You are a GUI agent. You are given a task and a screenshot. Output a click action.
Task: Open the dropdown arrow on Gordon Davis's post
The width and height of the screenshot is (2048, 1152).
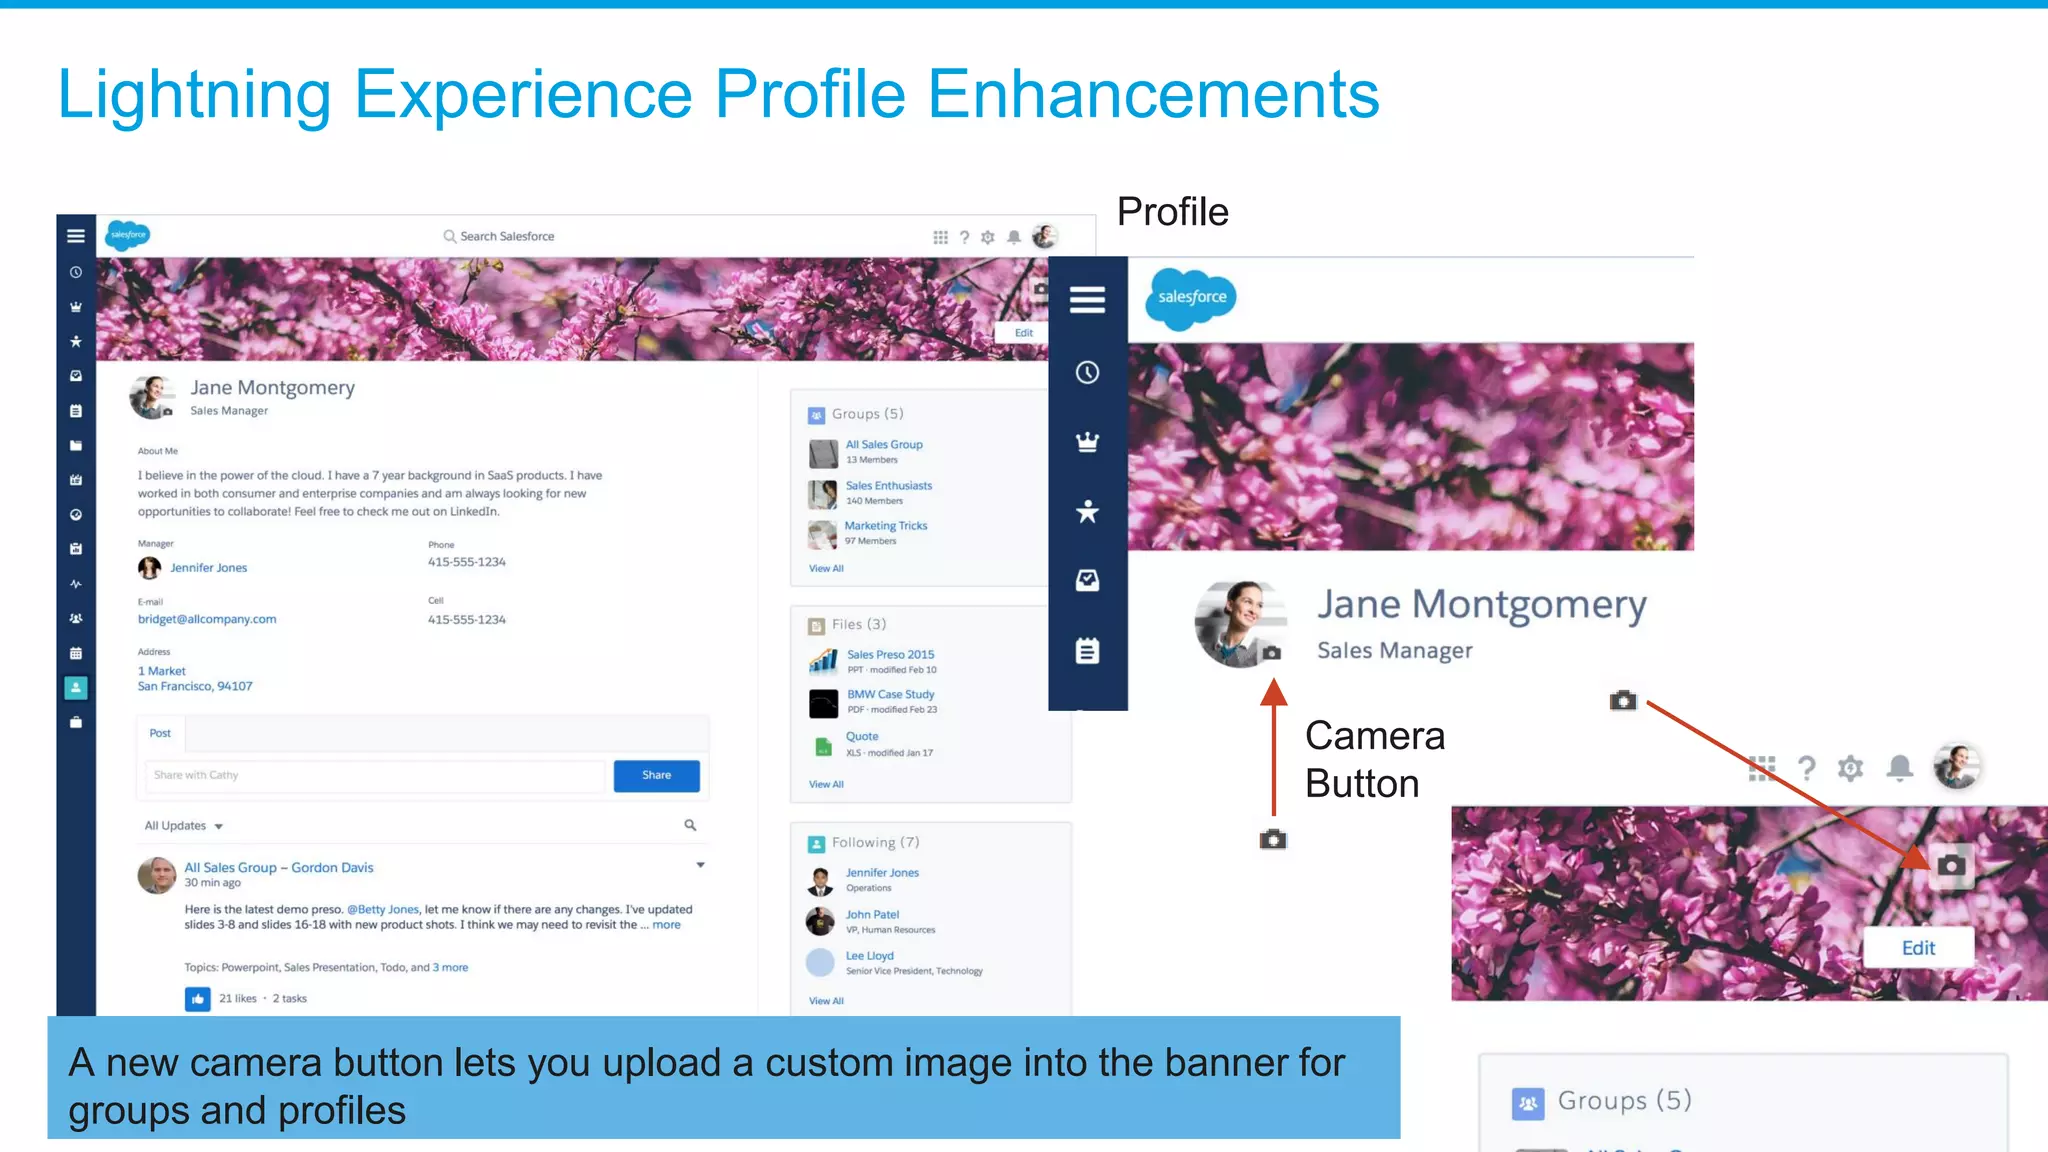pos(700,865)
